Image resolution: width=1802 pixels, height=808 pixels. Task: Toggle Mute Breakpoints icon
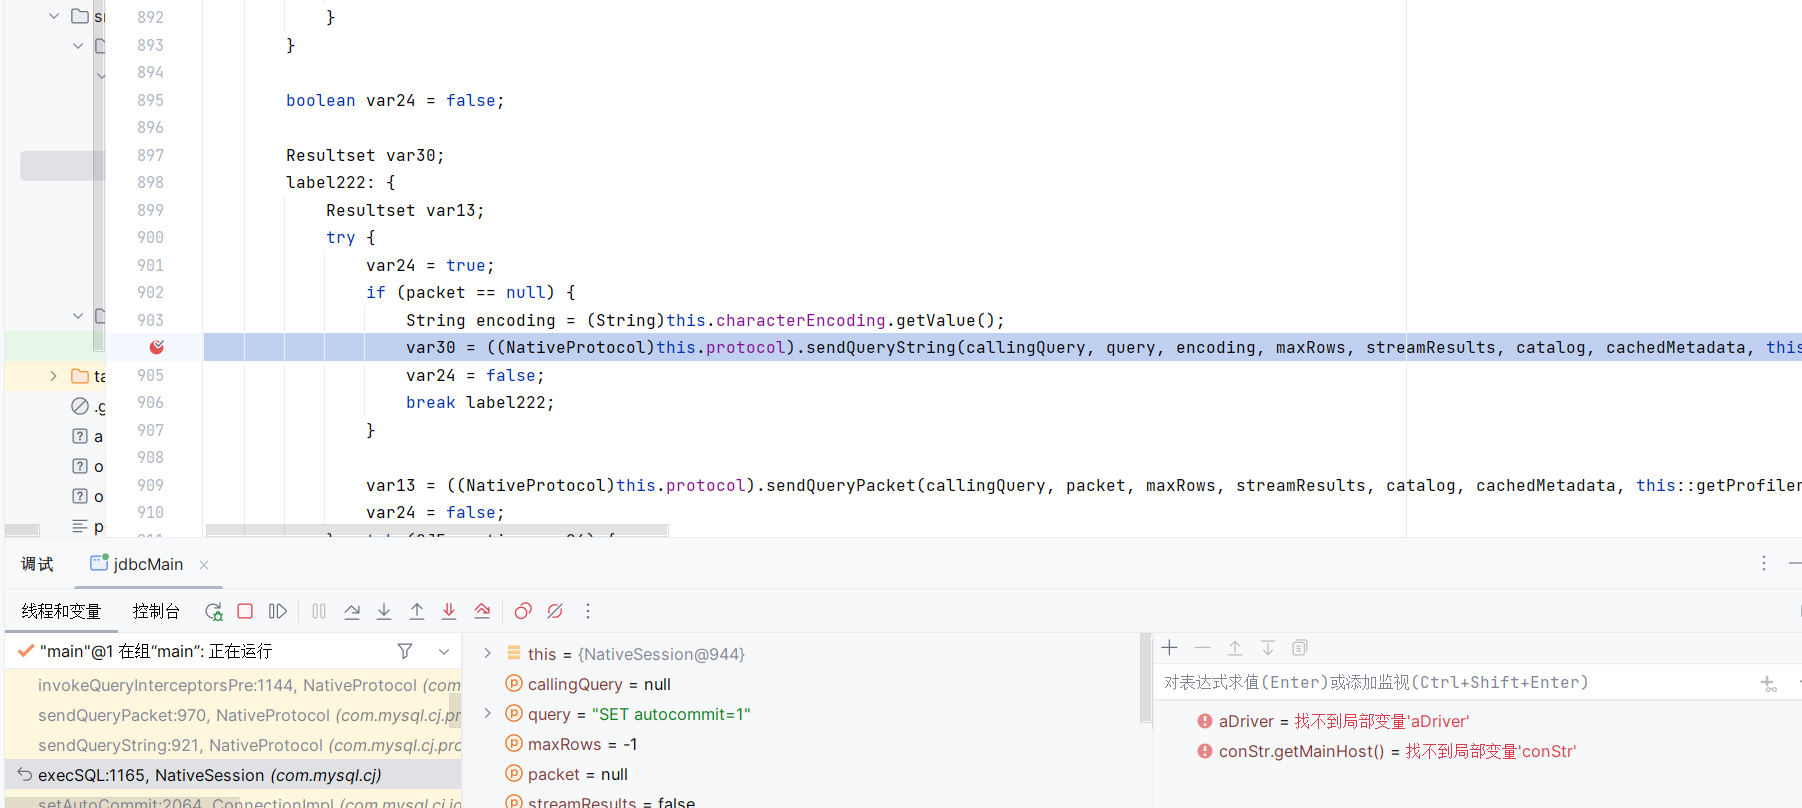pyautogui.click(x=555, y=611)
